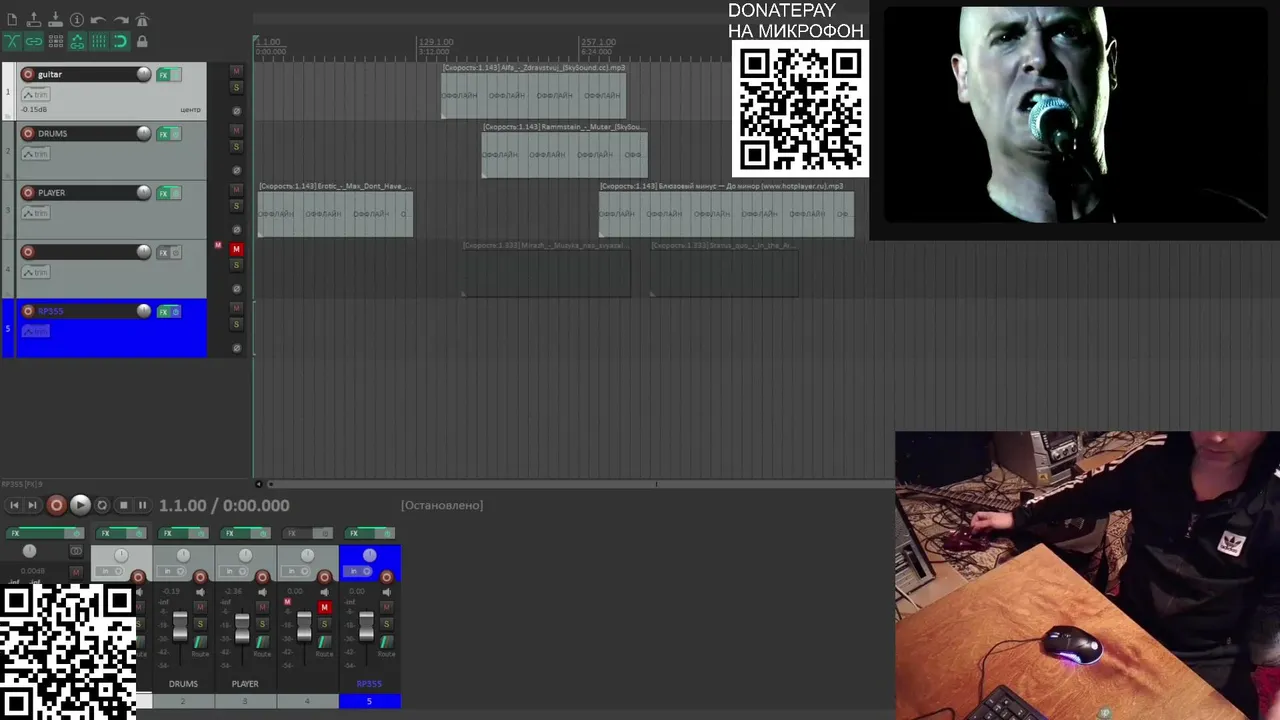The width and height of the screenshot is (1280, 720).
Task: Open trim automation menu on track 4
Action: (35, 272)
